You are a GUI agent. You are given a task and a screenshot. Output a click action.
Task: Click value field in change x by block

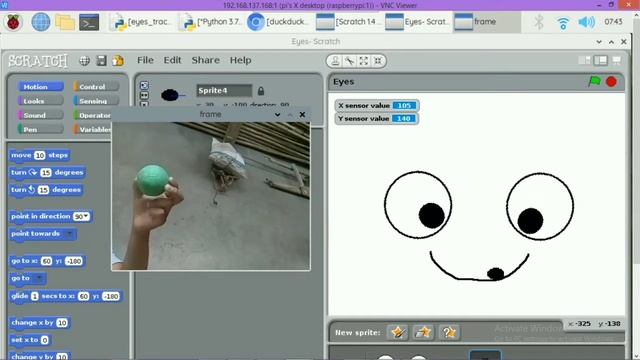[62, 323]
